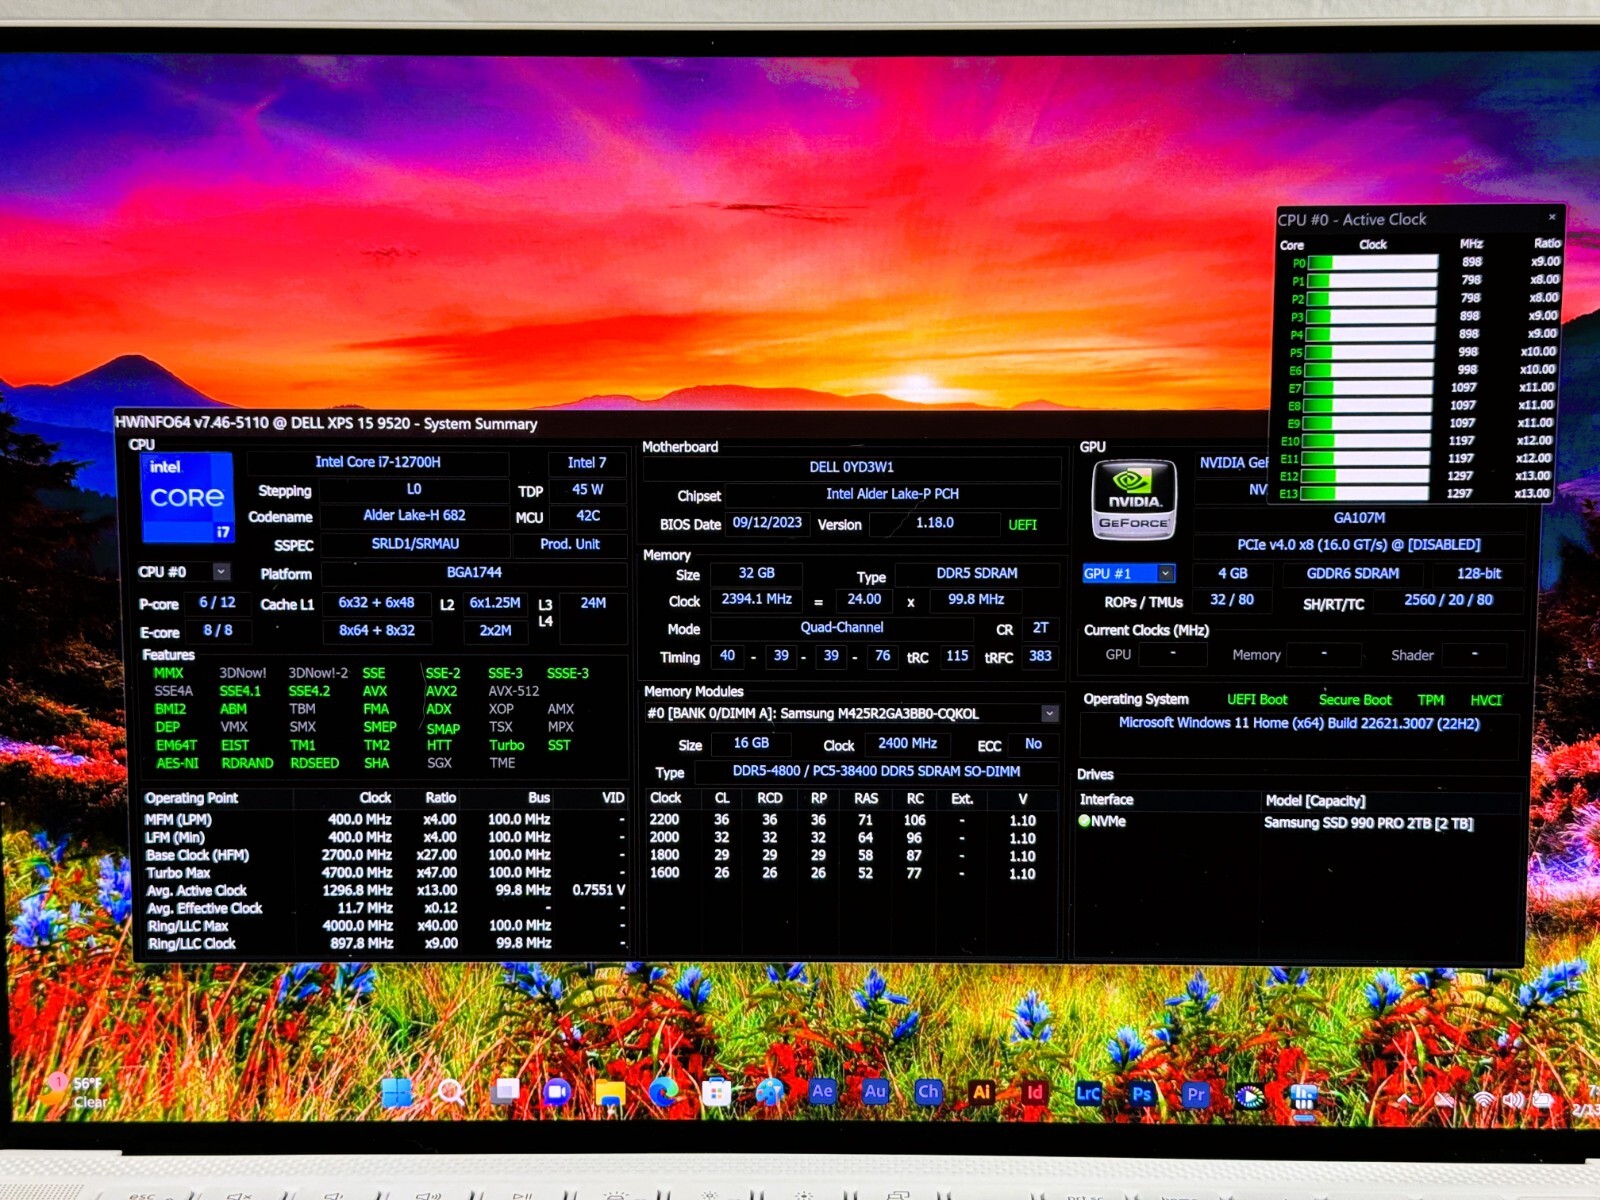Click the taskbar clock and date
The image size is (1600, 1200).
(x=1584, y=1100)
